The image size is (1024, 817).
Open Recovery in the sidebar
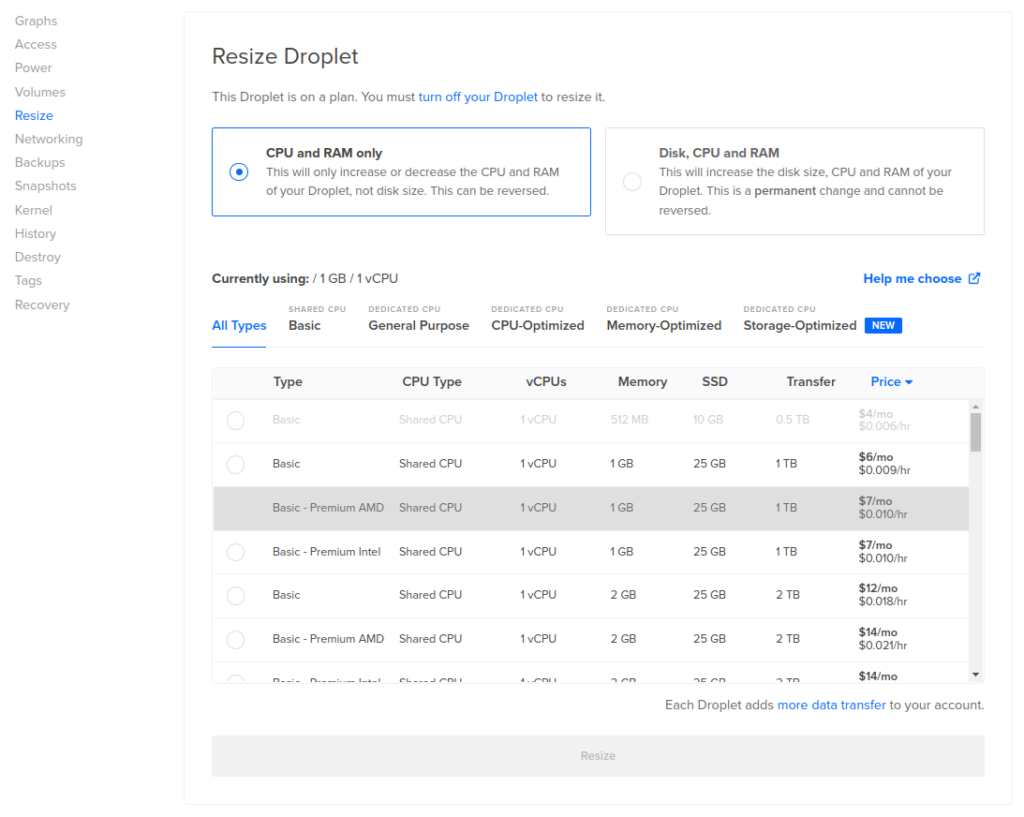click(x=42, y=305)
